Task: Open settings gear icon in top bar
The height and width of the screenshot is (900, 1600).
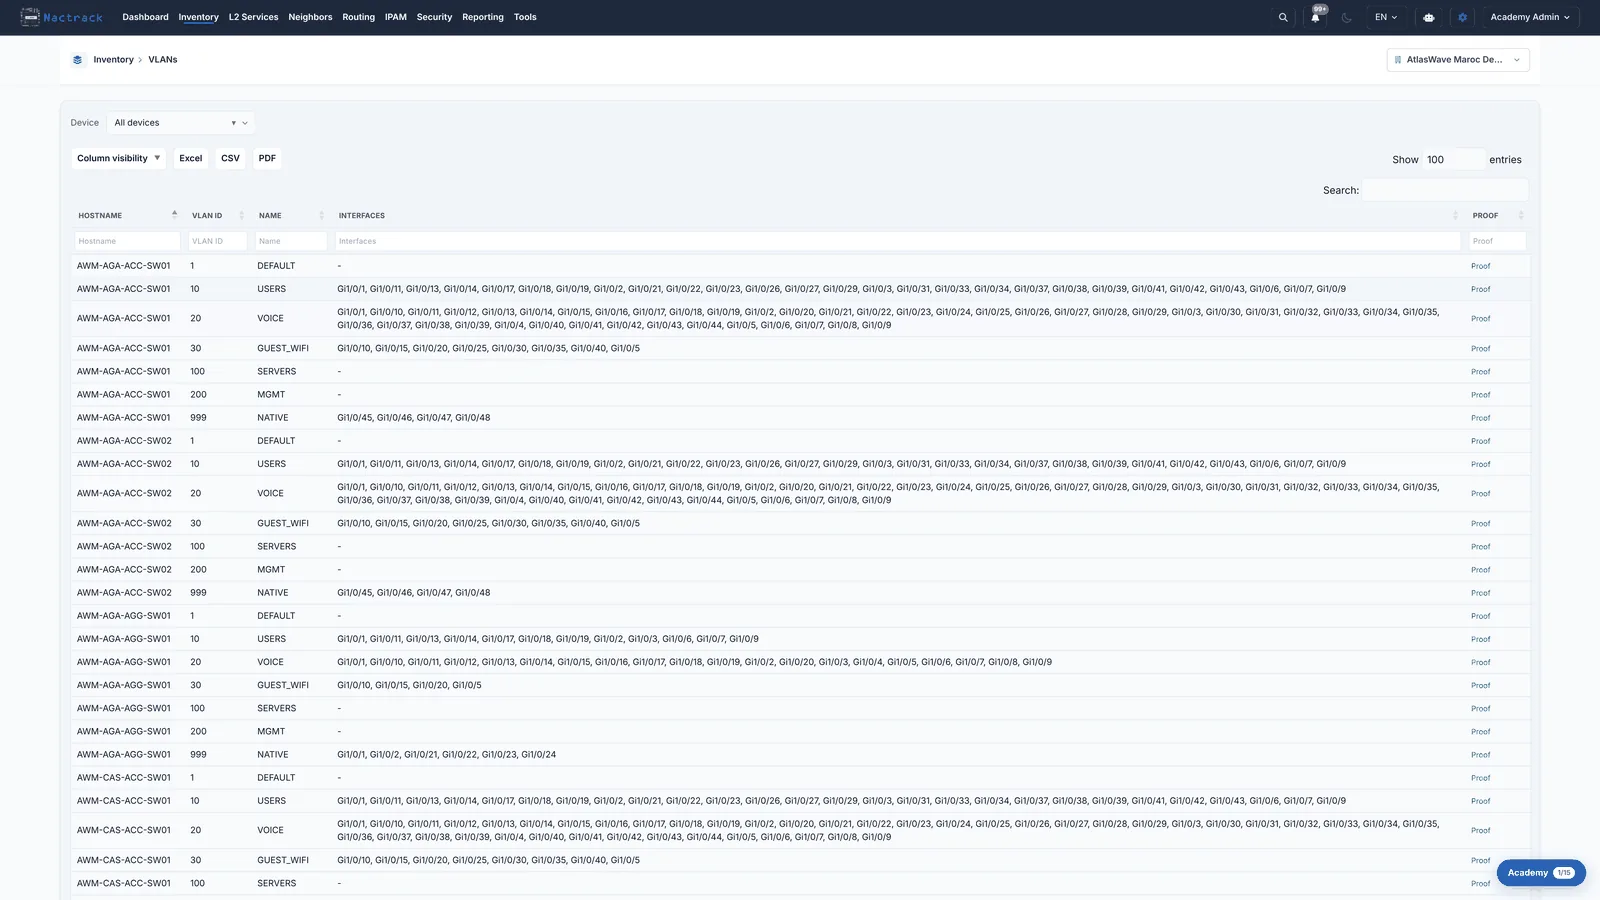Action: point(1462,17)
